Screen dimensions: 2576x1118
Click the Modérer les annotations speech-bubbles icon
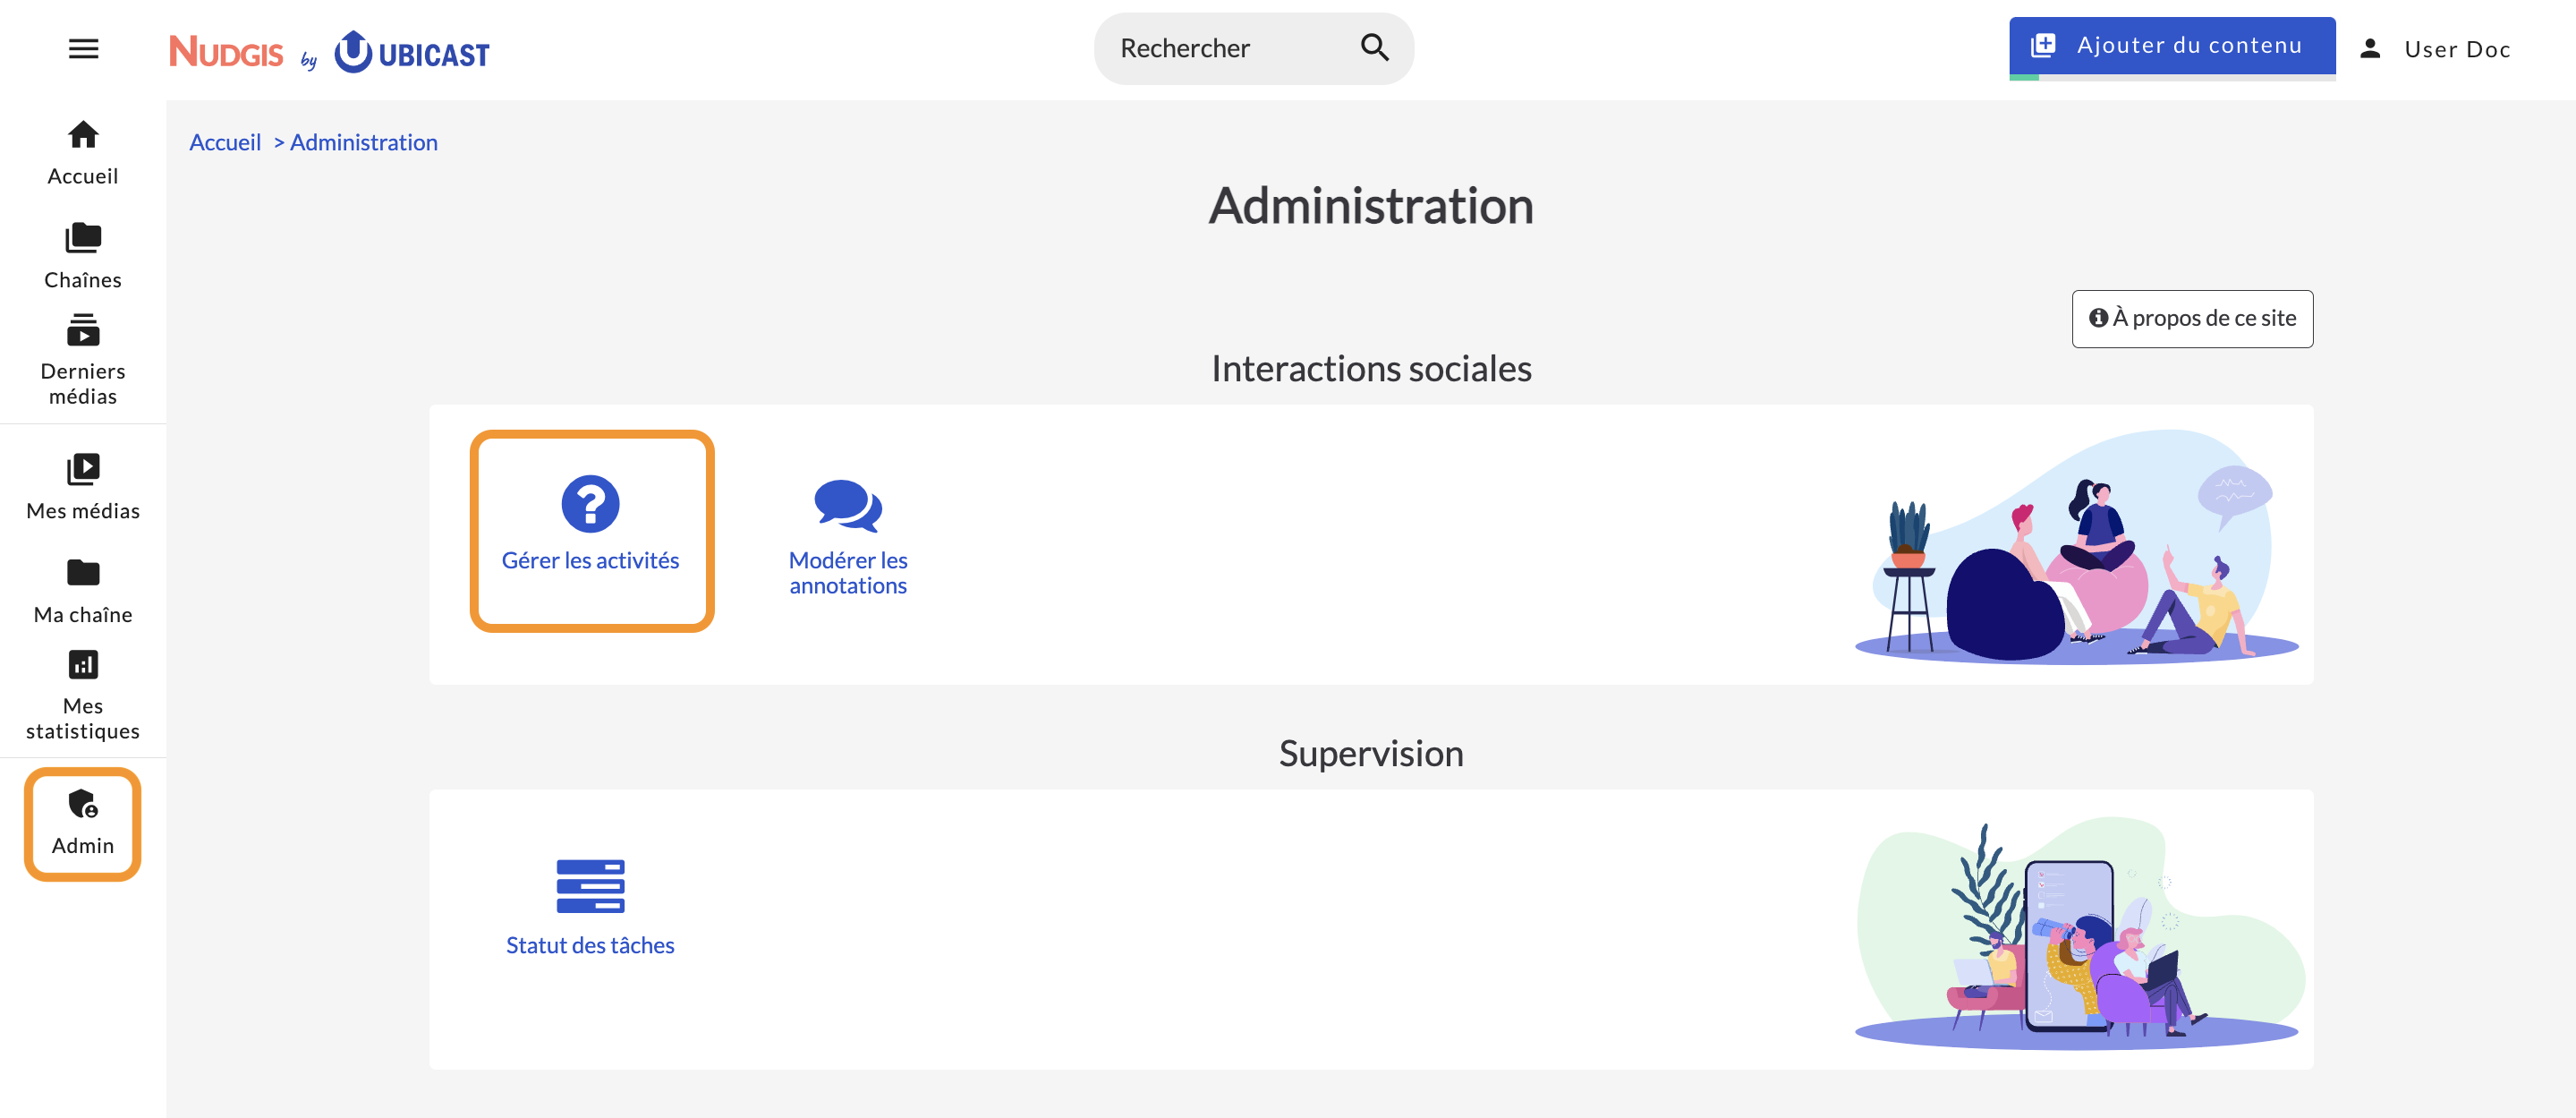(848, 505)
